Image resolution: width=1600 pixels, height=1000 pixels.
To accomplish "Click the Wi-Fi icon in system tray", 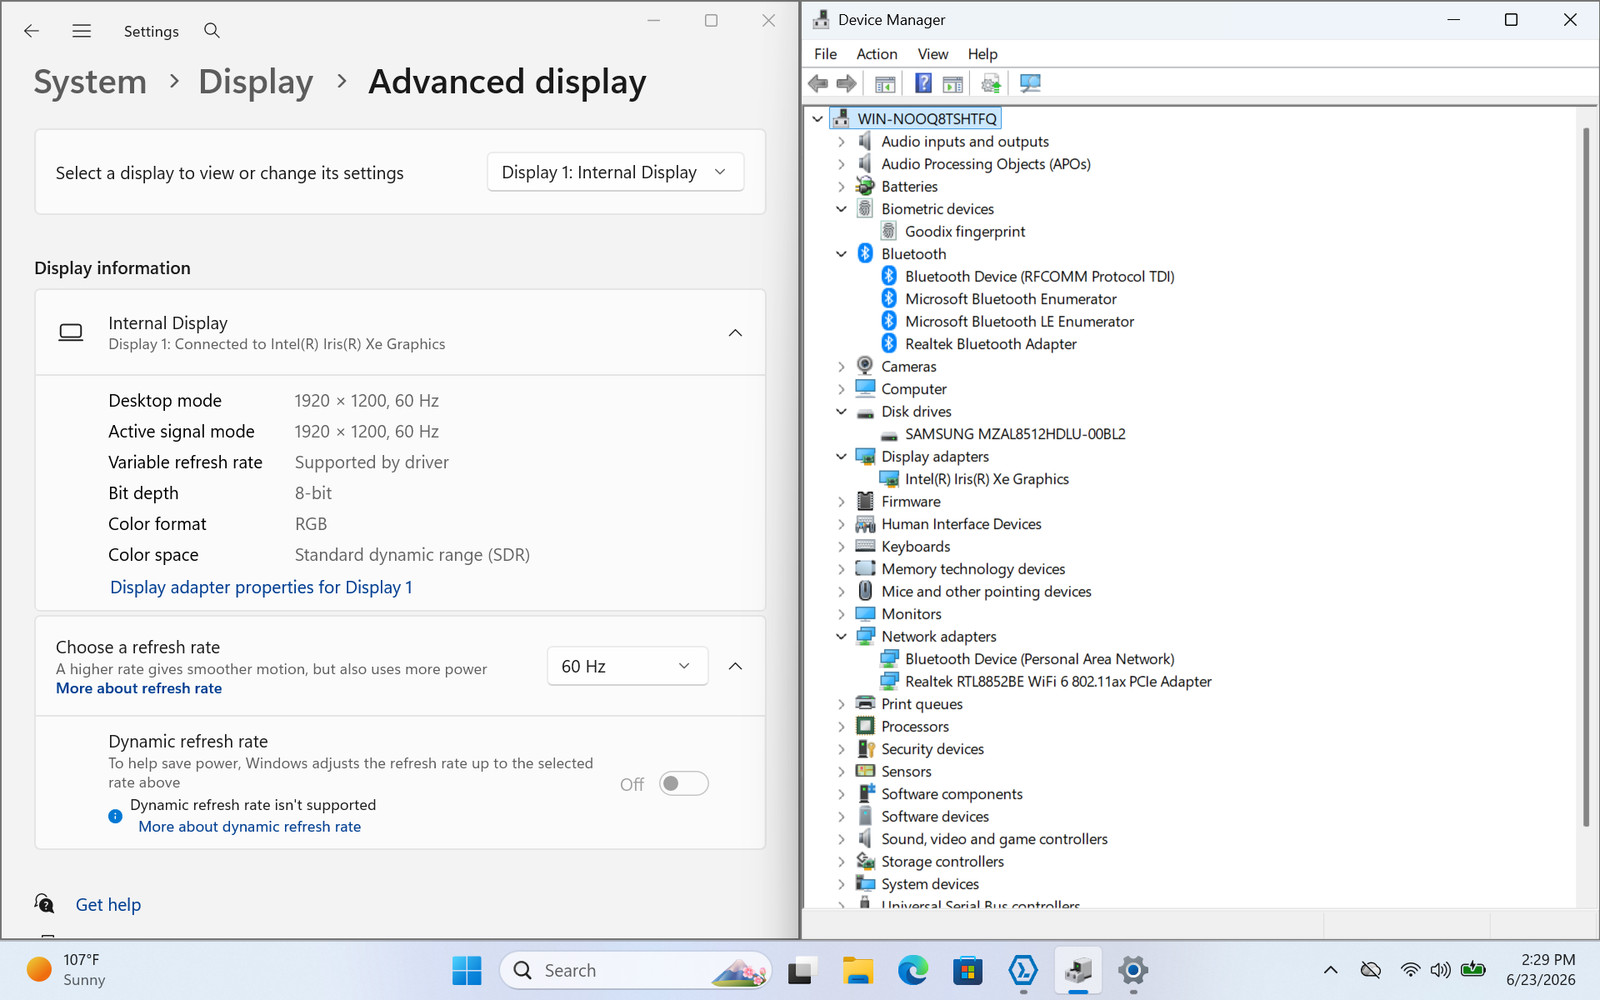I will coord(1410,970).
